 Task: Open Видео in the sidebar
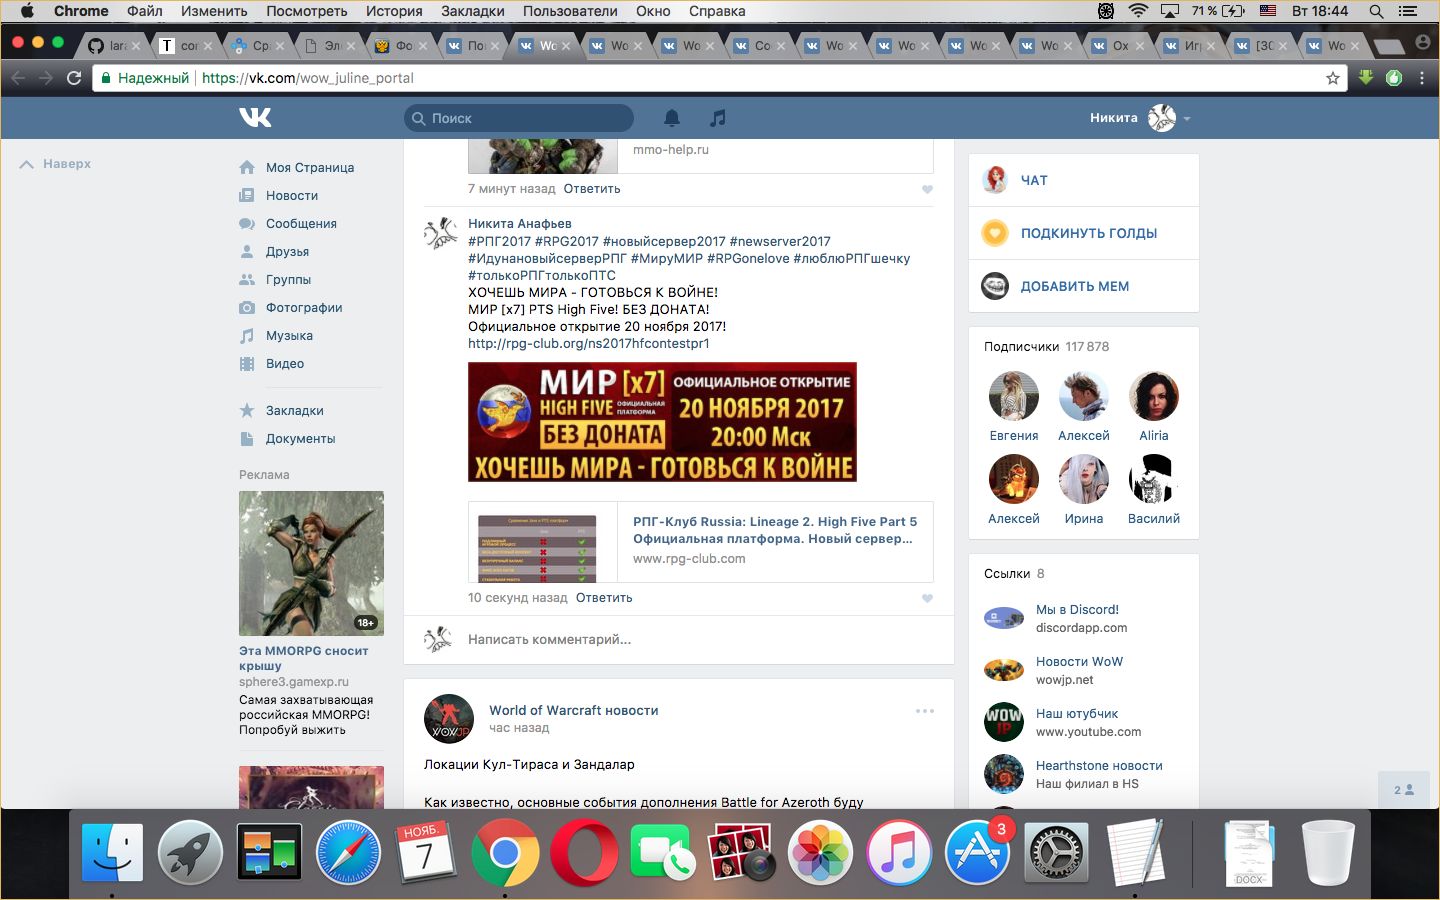(x=272, y=364)
